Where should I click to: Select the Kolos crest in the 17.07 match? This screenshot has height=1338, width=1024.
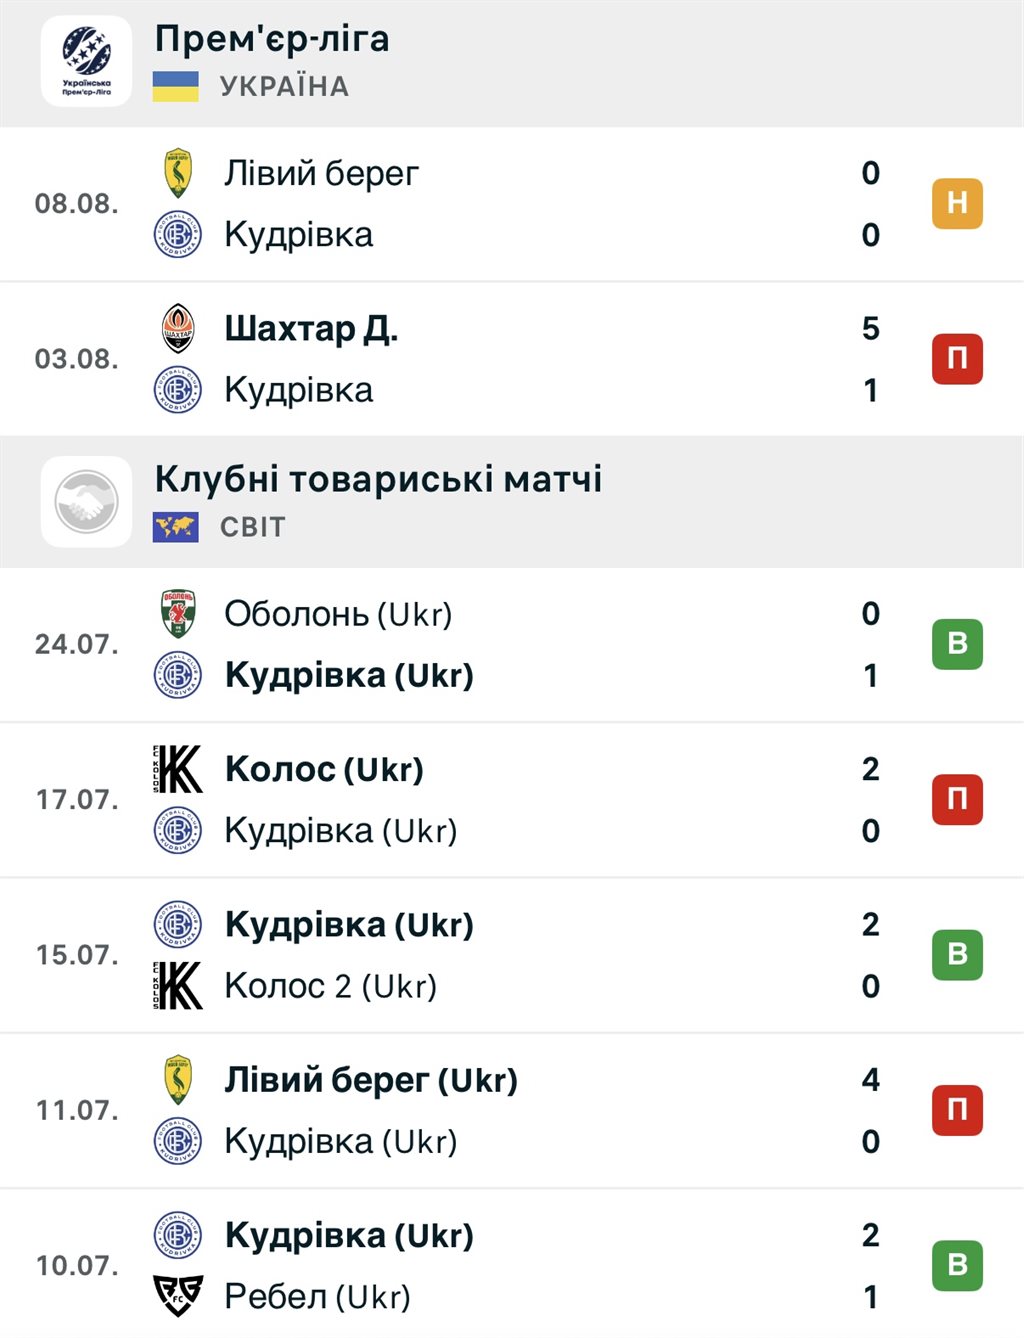tap(178, 769)
